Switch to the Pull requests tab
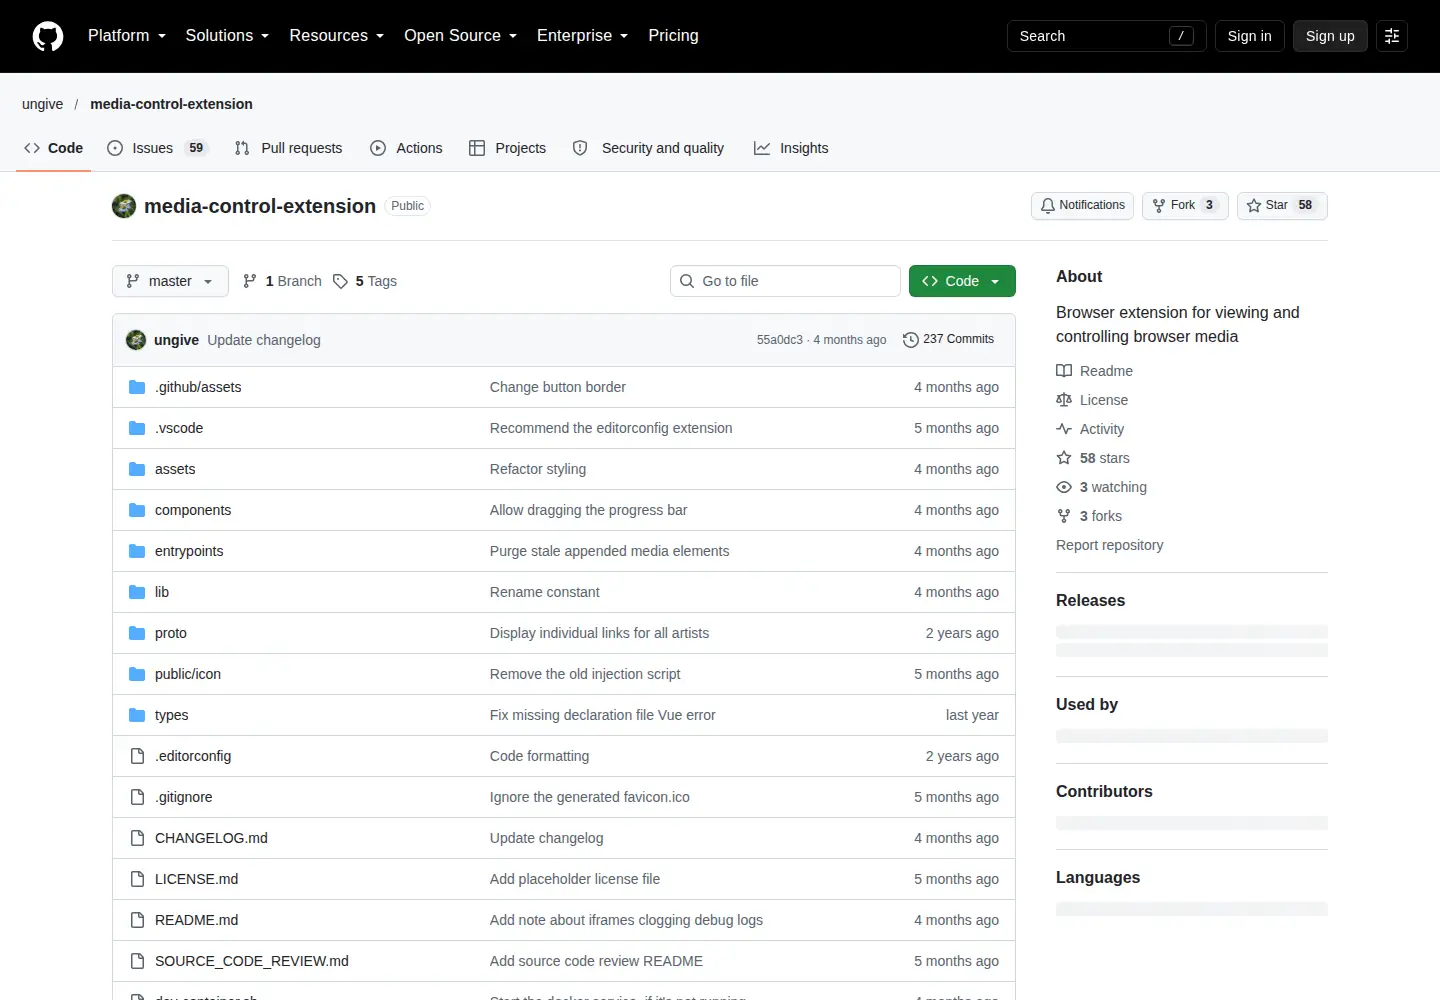Viewport: 1440px width, 1000px height. coord(288,148)
